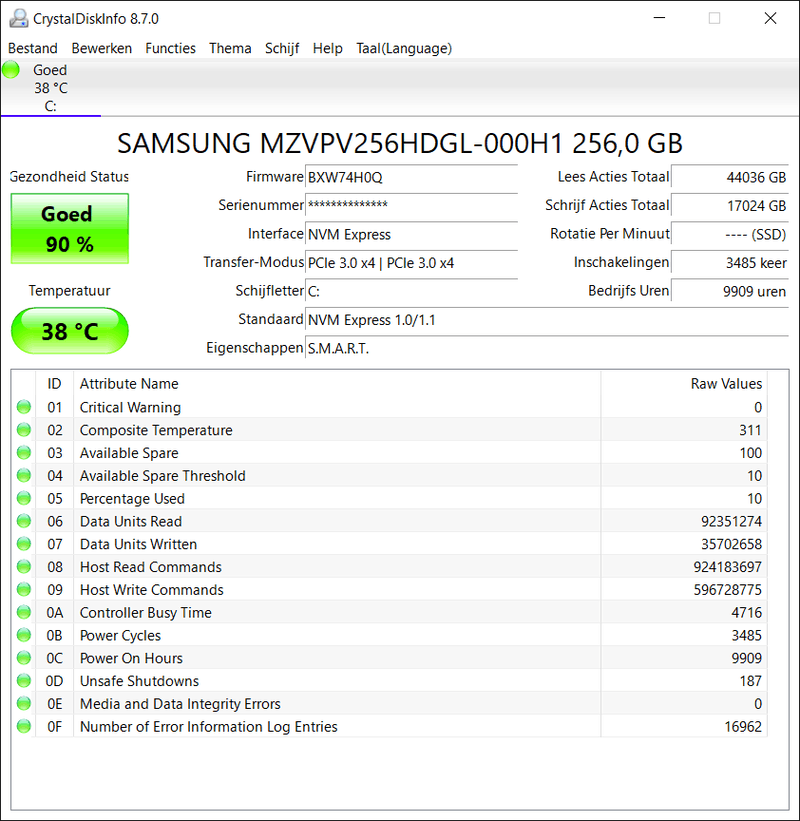800x821 pixels.
Task: Click status dot for Unsafe Shutdowns row
Action: click(24, 681)
